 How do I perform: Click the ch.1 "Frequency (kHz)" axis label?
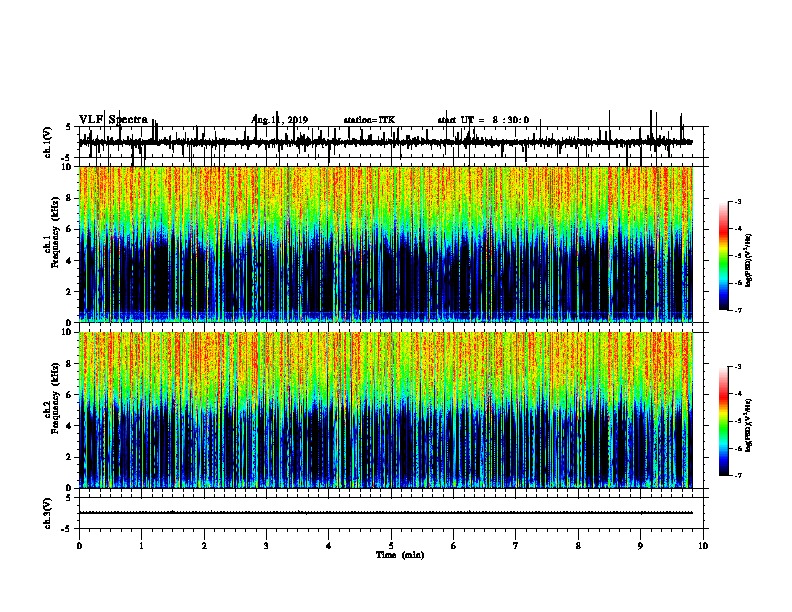(x=55, y=232)
